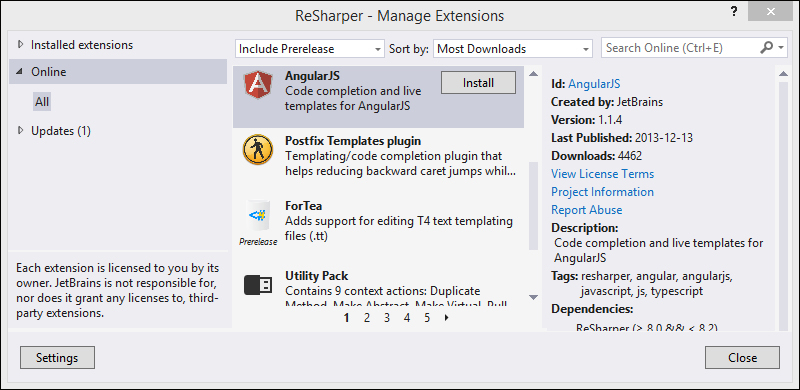The height and width of the screenshot is (390, 800).
Task: Click the Prerelease label under ForTea
Action: 258,242
